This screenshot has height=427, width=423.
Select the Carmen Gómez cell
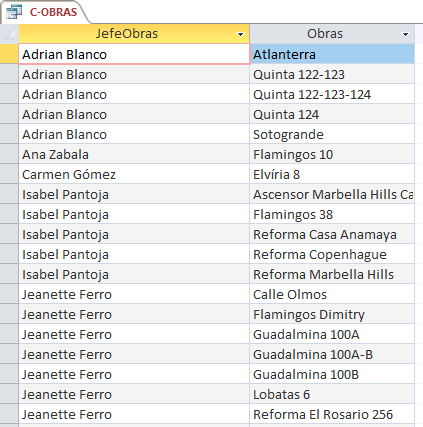pos(134,174)
